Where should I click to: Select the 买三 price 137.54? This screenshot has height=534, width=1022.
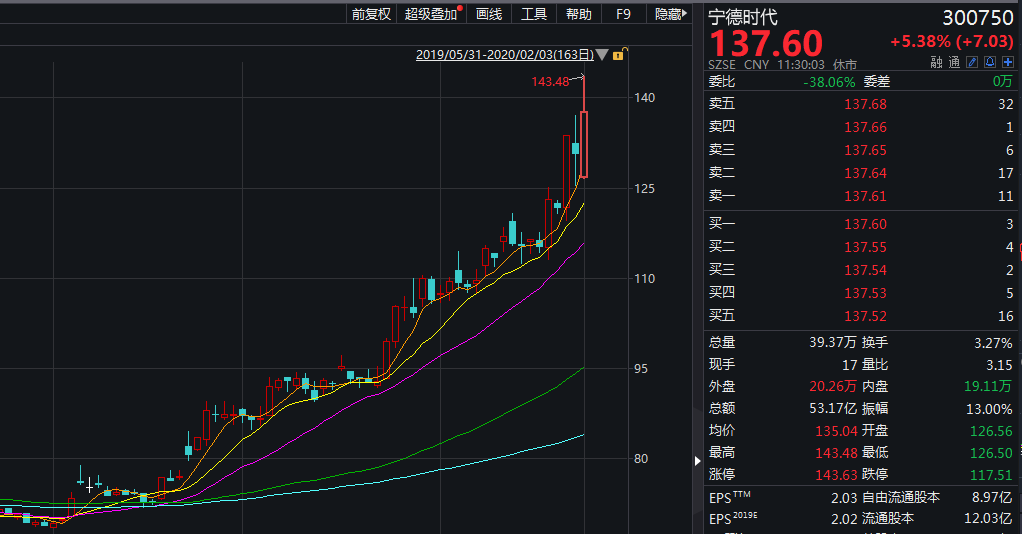click(866, 270)
